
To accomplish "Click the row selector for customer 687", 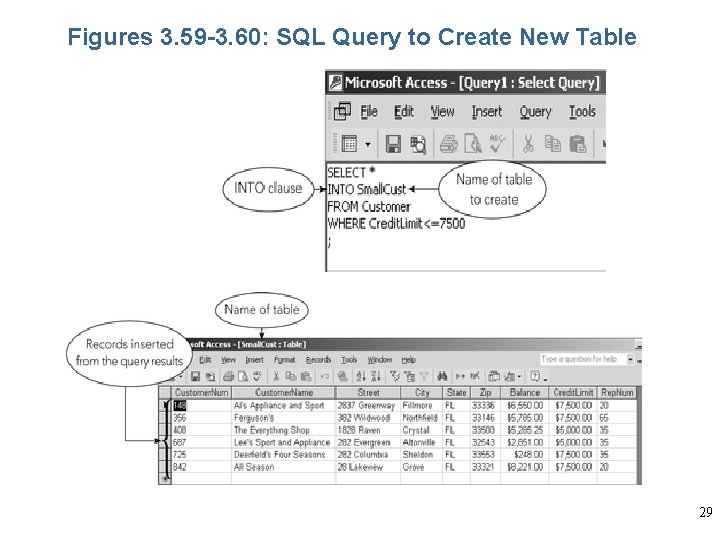I will (x=164, y=442).
